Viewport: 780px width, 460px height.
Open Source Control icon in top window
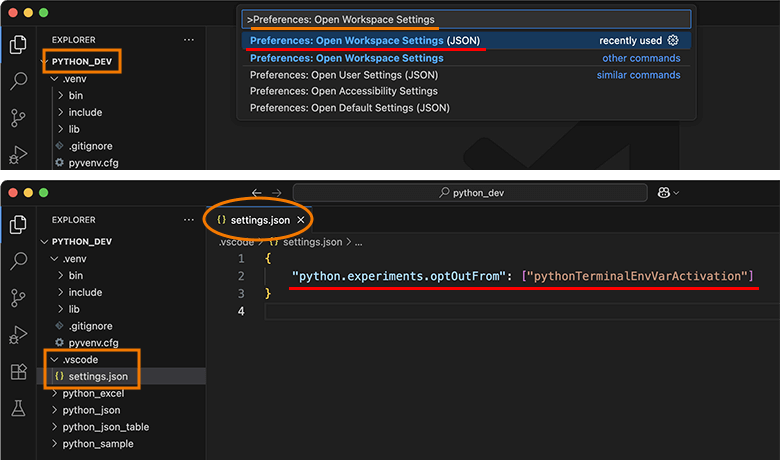(x=18, y=118)
